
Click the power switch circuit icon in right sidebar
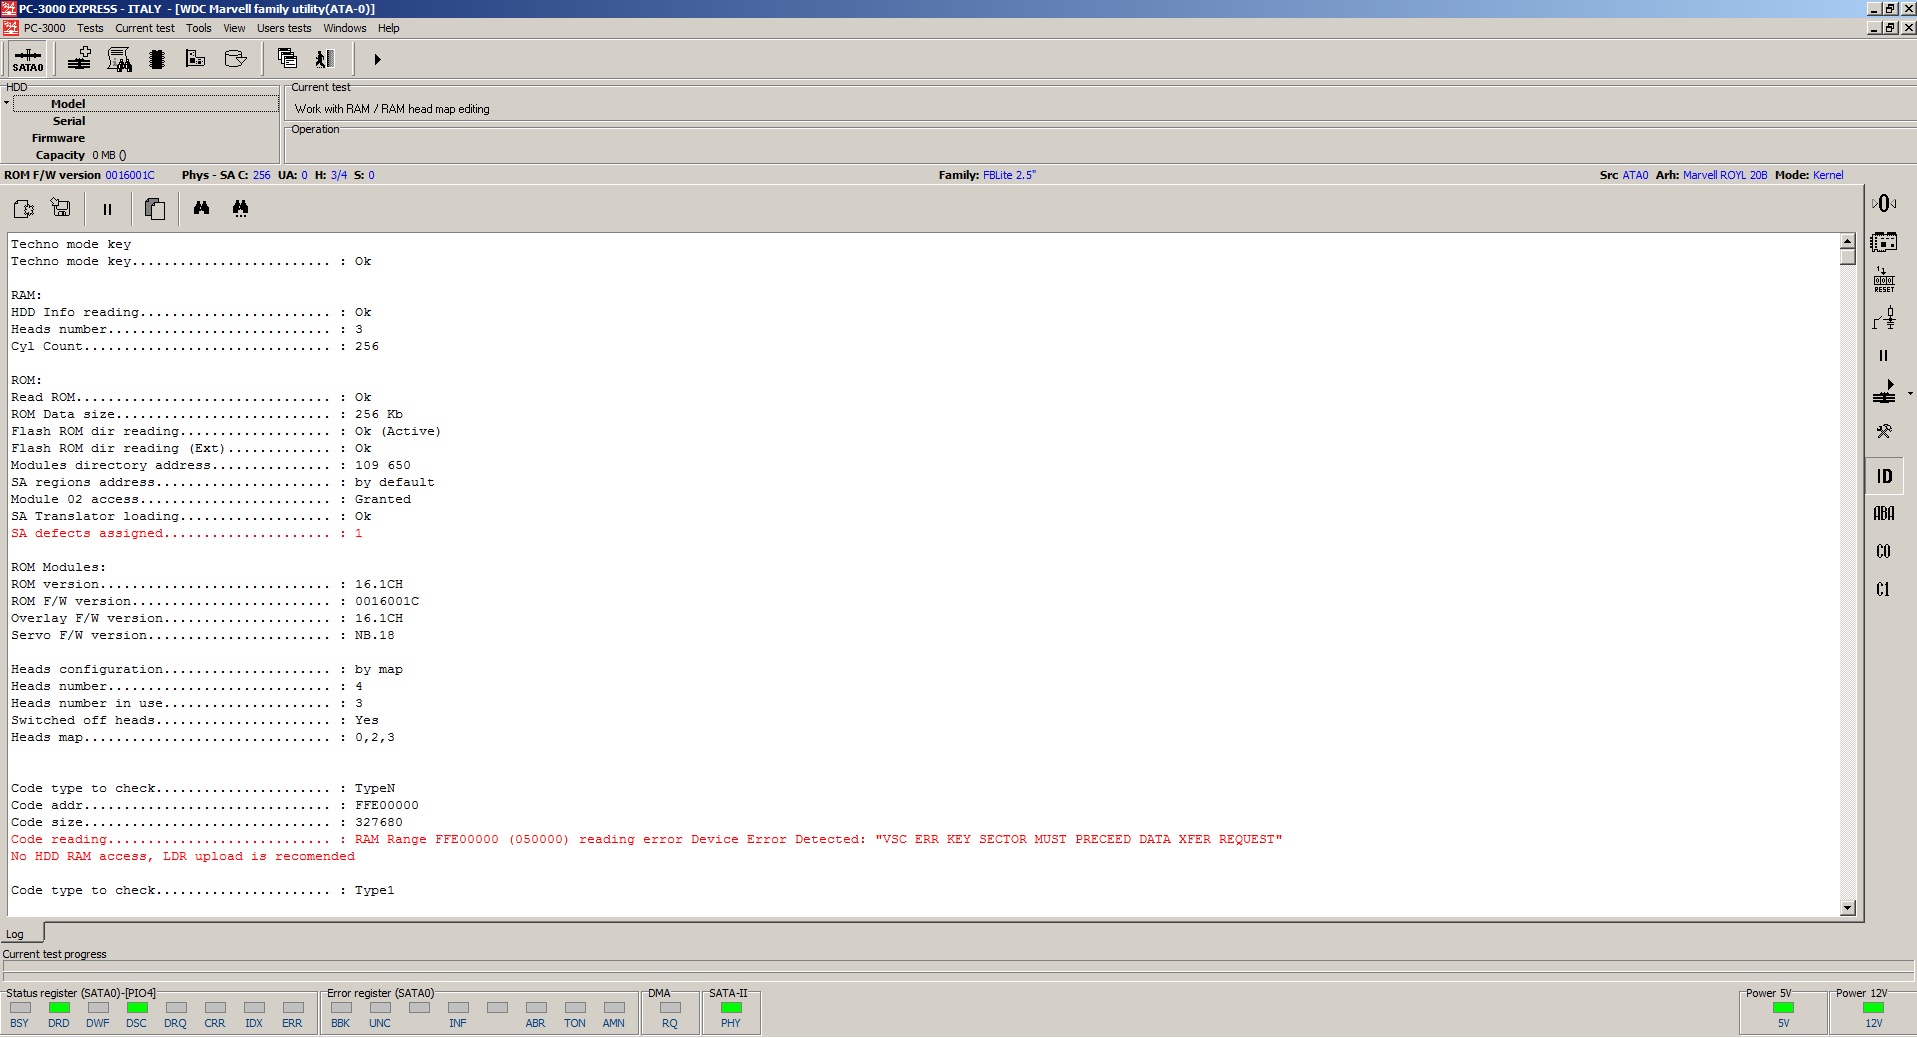[1884, 318]
